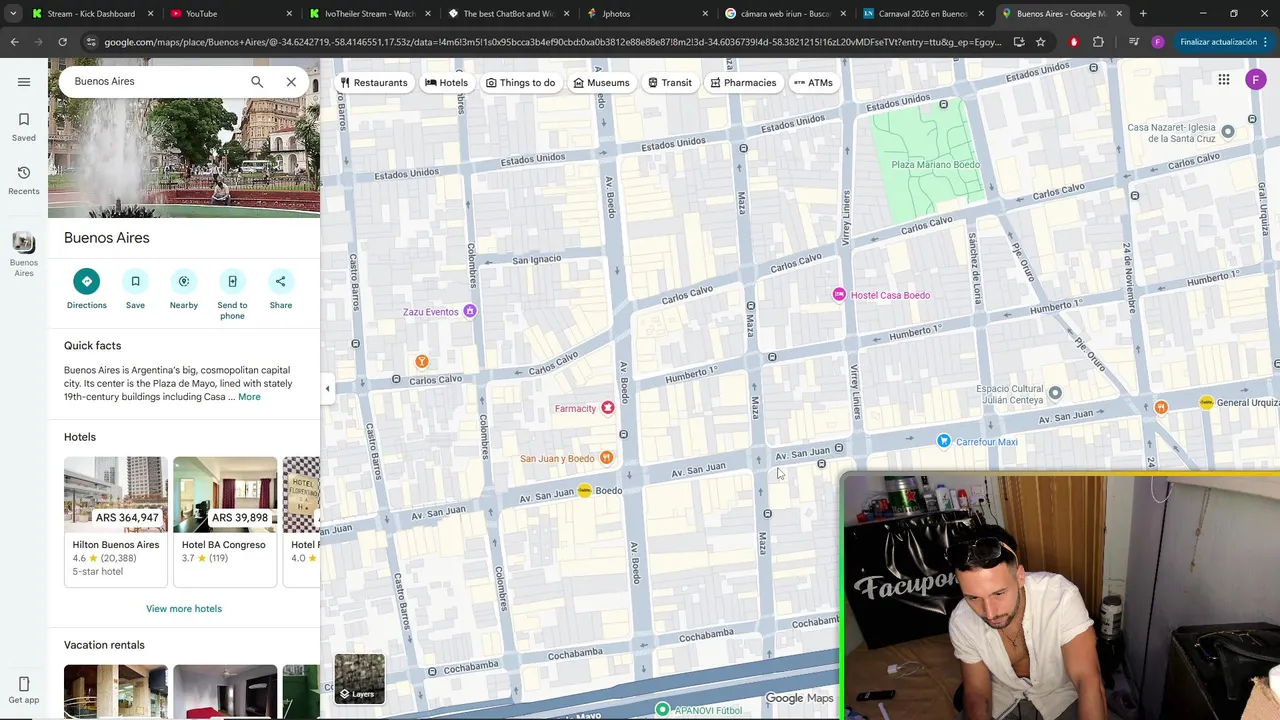The image size is (1280, 720).
Task: Save Buenos Aires to a list
Action: (x=135, y=289)
